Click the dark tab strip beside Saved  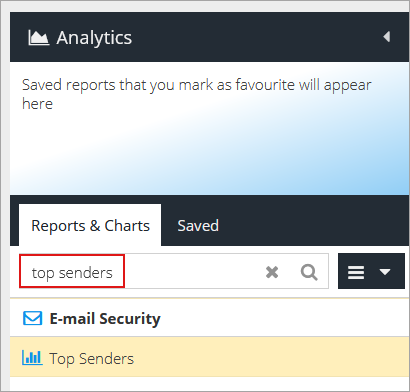coord(313,225)
